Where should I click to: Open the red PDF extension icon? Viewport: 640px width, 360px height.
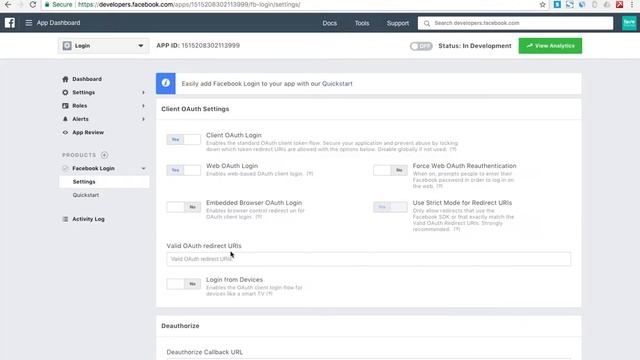[620, 4]
